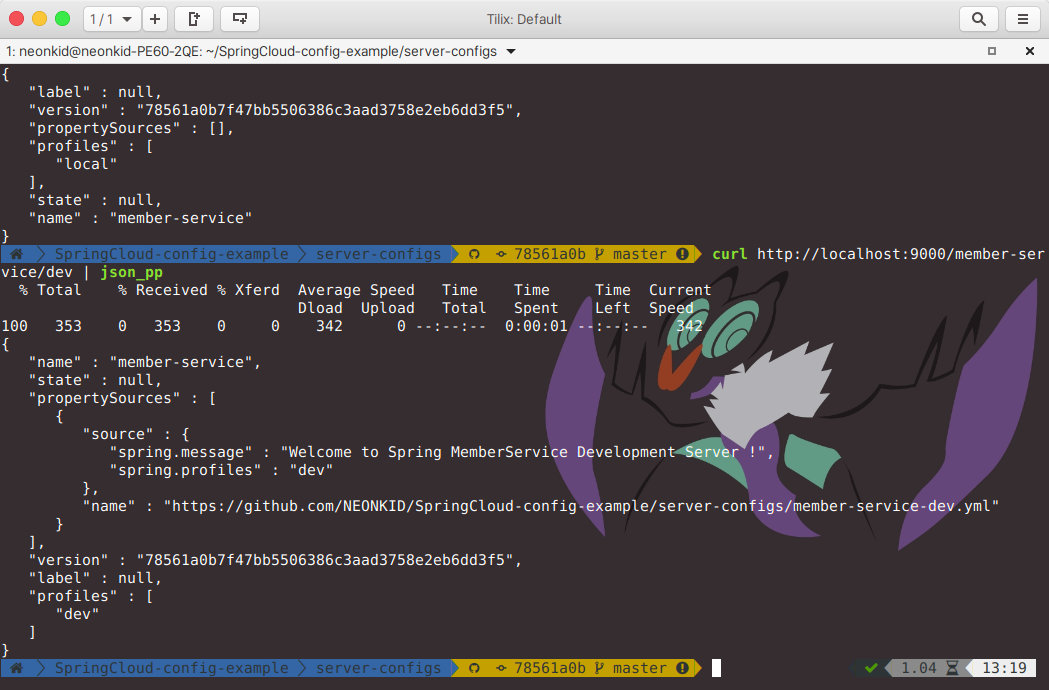Add a new terminal session
Image resolution: width=1049 pixels, height=690 pixels.
point(155,19)
